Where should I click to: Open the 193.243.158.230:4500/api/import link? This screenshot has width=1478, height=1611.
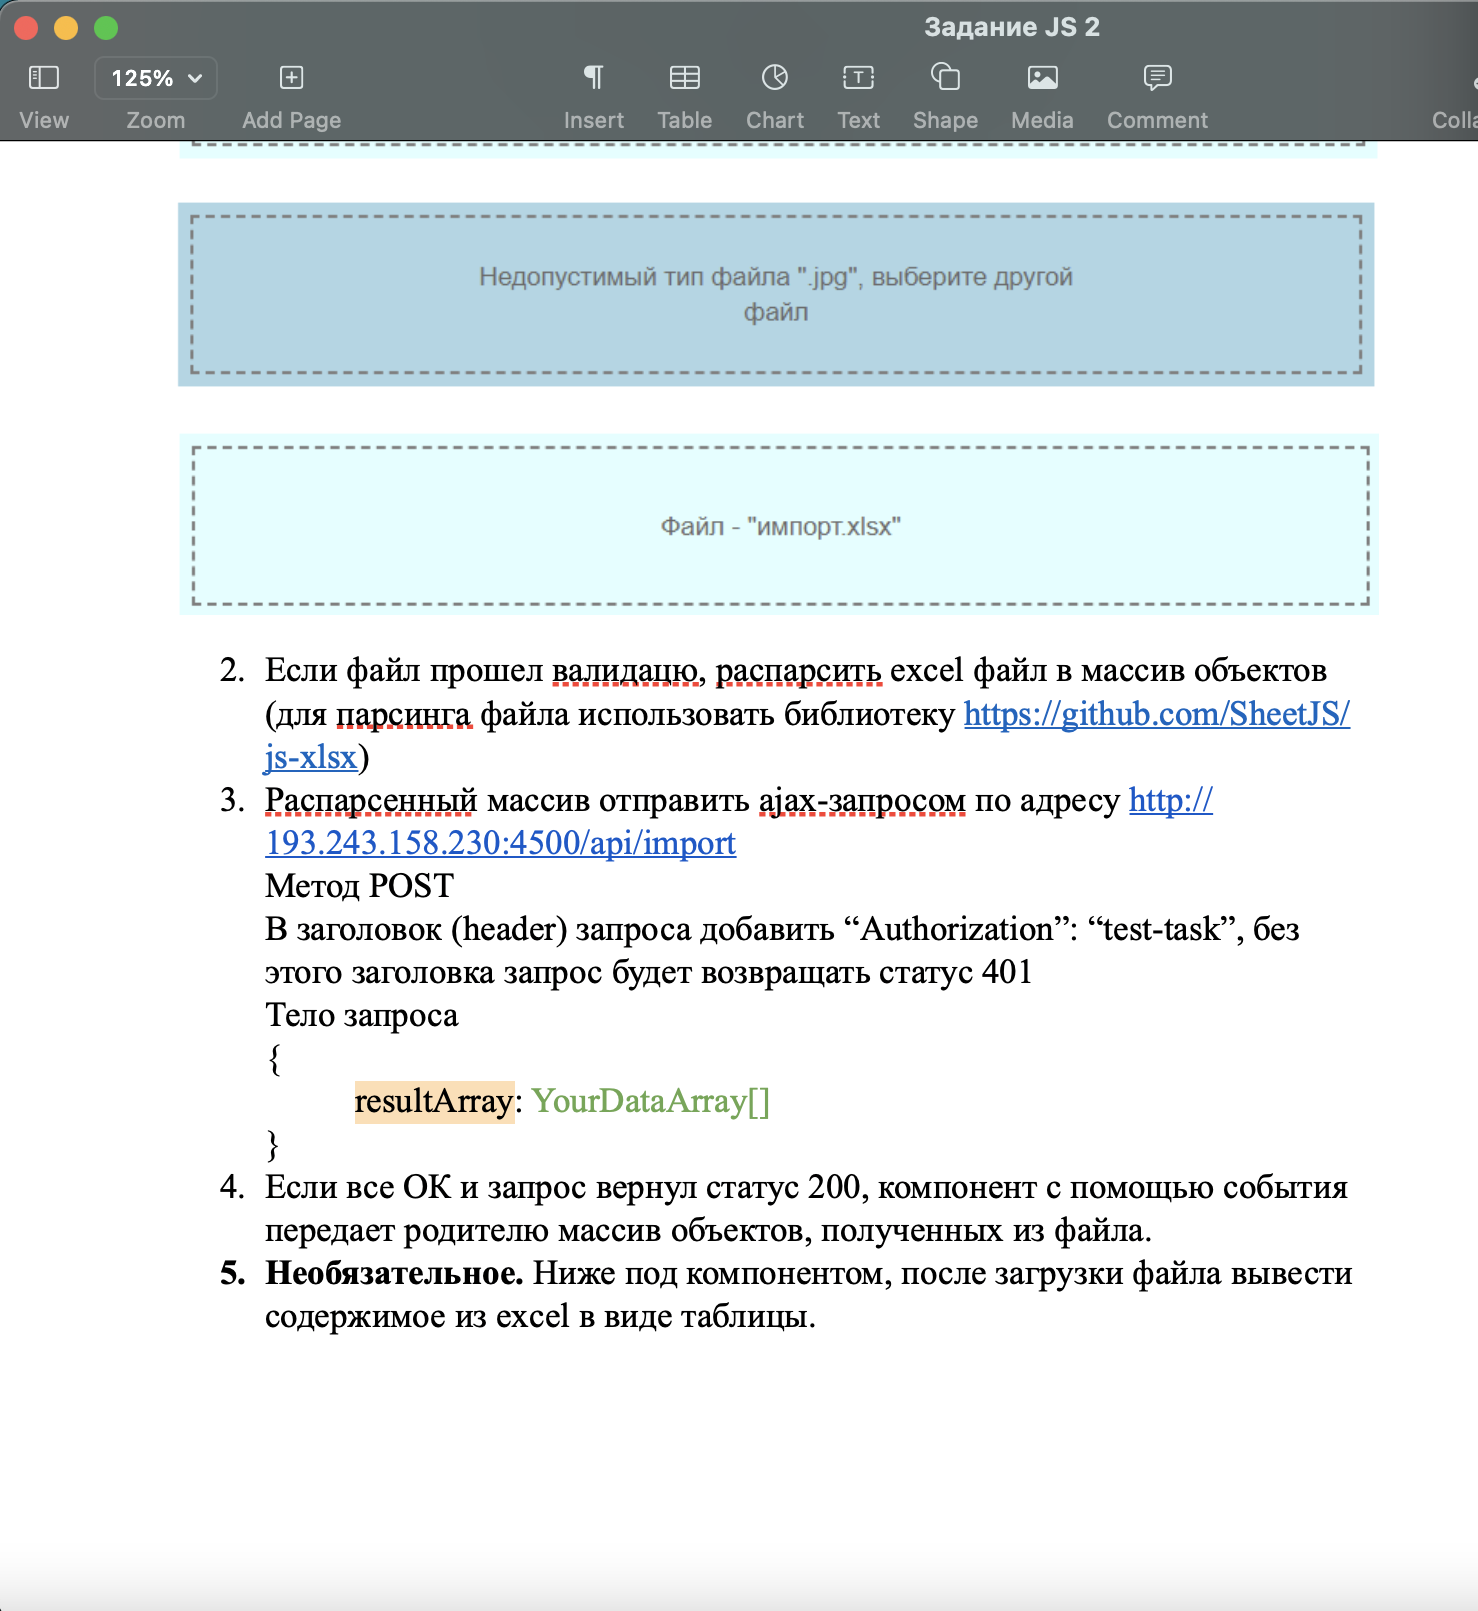pos(500,843)
